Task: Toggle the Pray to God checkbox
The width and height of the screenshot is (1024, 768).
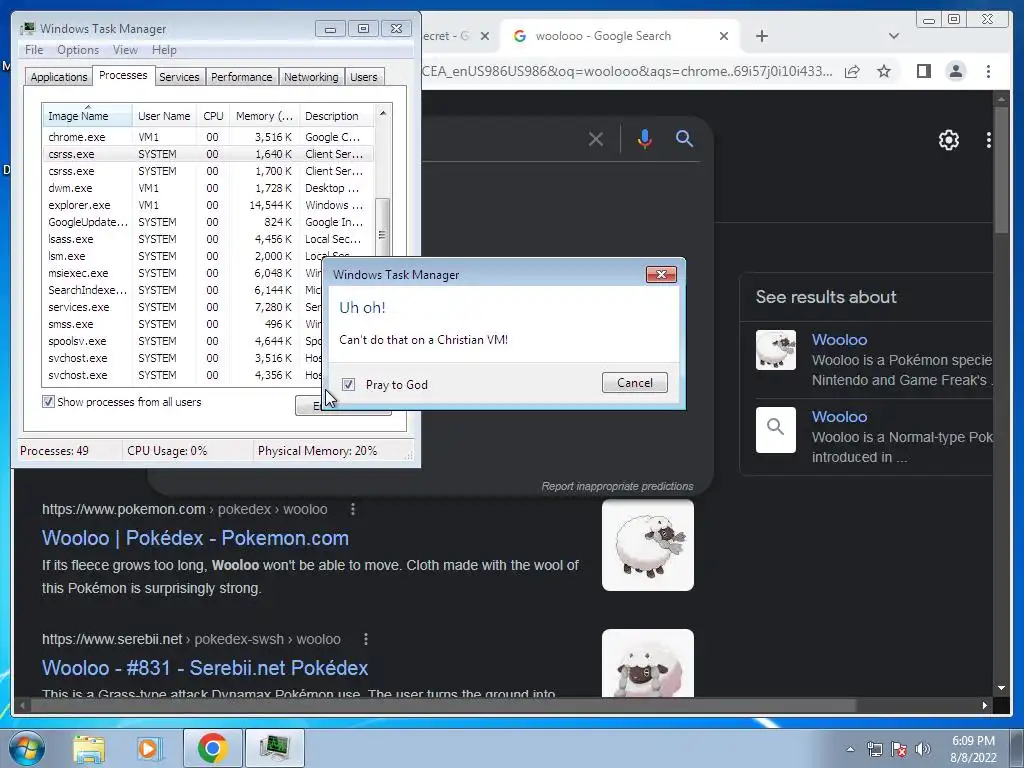Action: click(349, 384)
